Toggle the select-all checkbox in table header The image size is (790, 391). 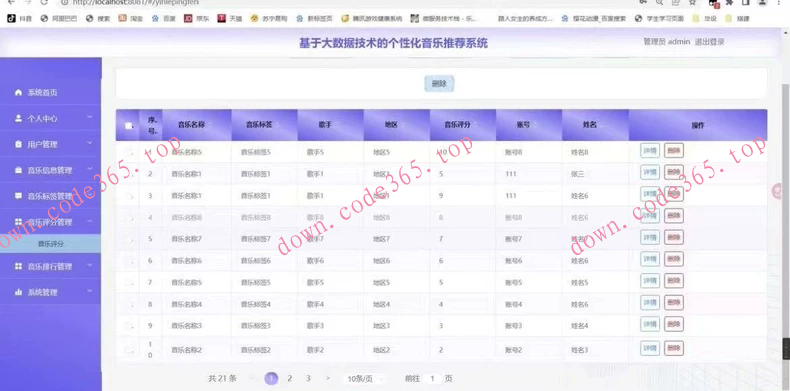[x=128, y=126]
